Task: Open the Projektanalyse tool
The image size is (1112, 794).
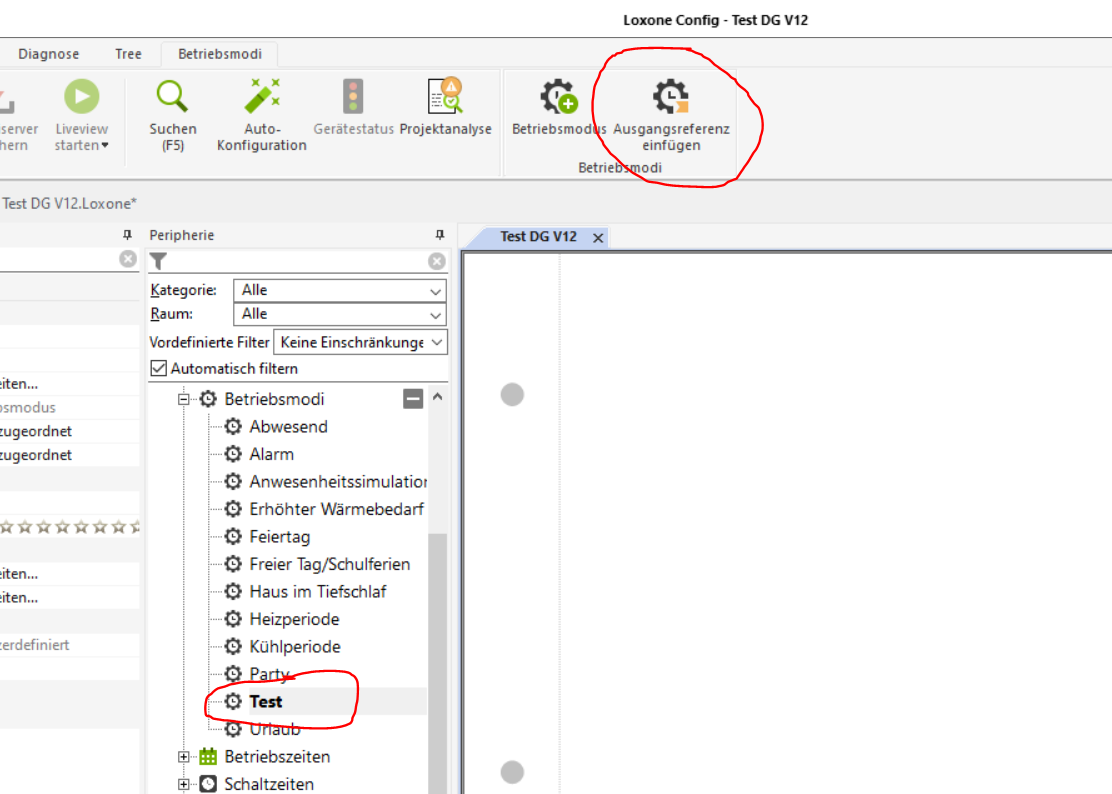Action: (445, 97)
